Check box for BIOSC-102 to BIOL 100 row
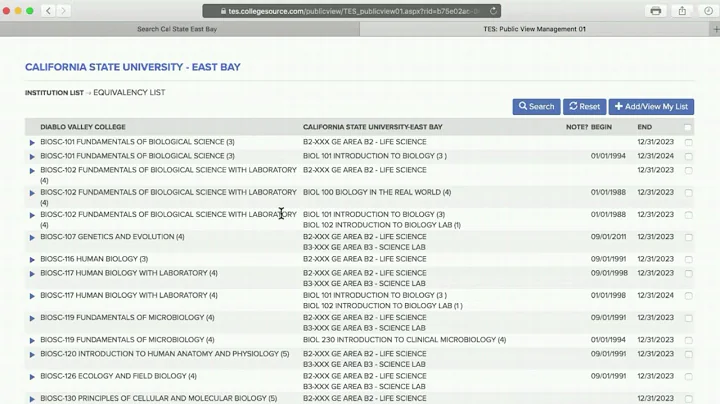Image resolution: width=720 pixels, height=404 pixels. pyautogui.click(x=688, y=192)
